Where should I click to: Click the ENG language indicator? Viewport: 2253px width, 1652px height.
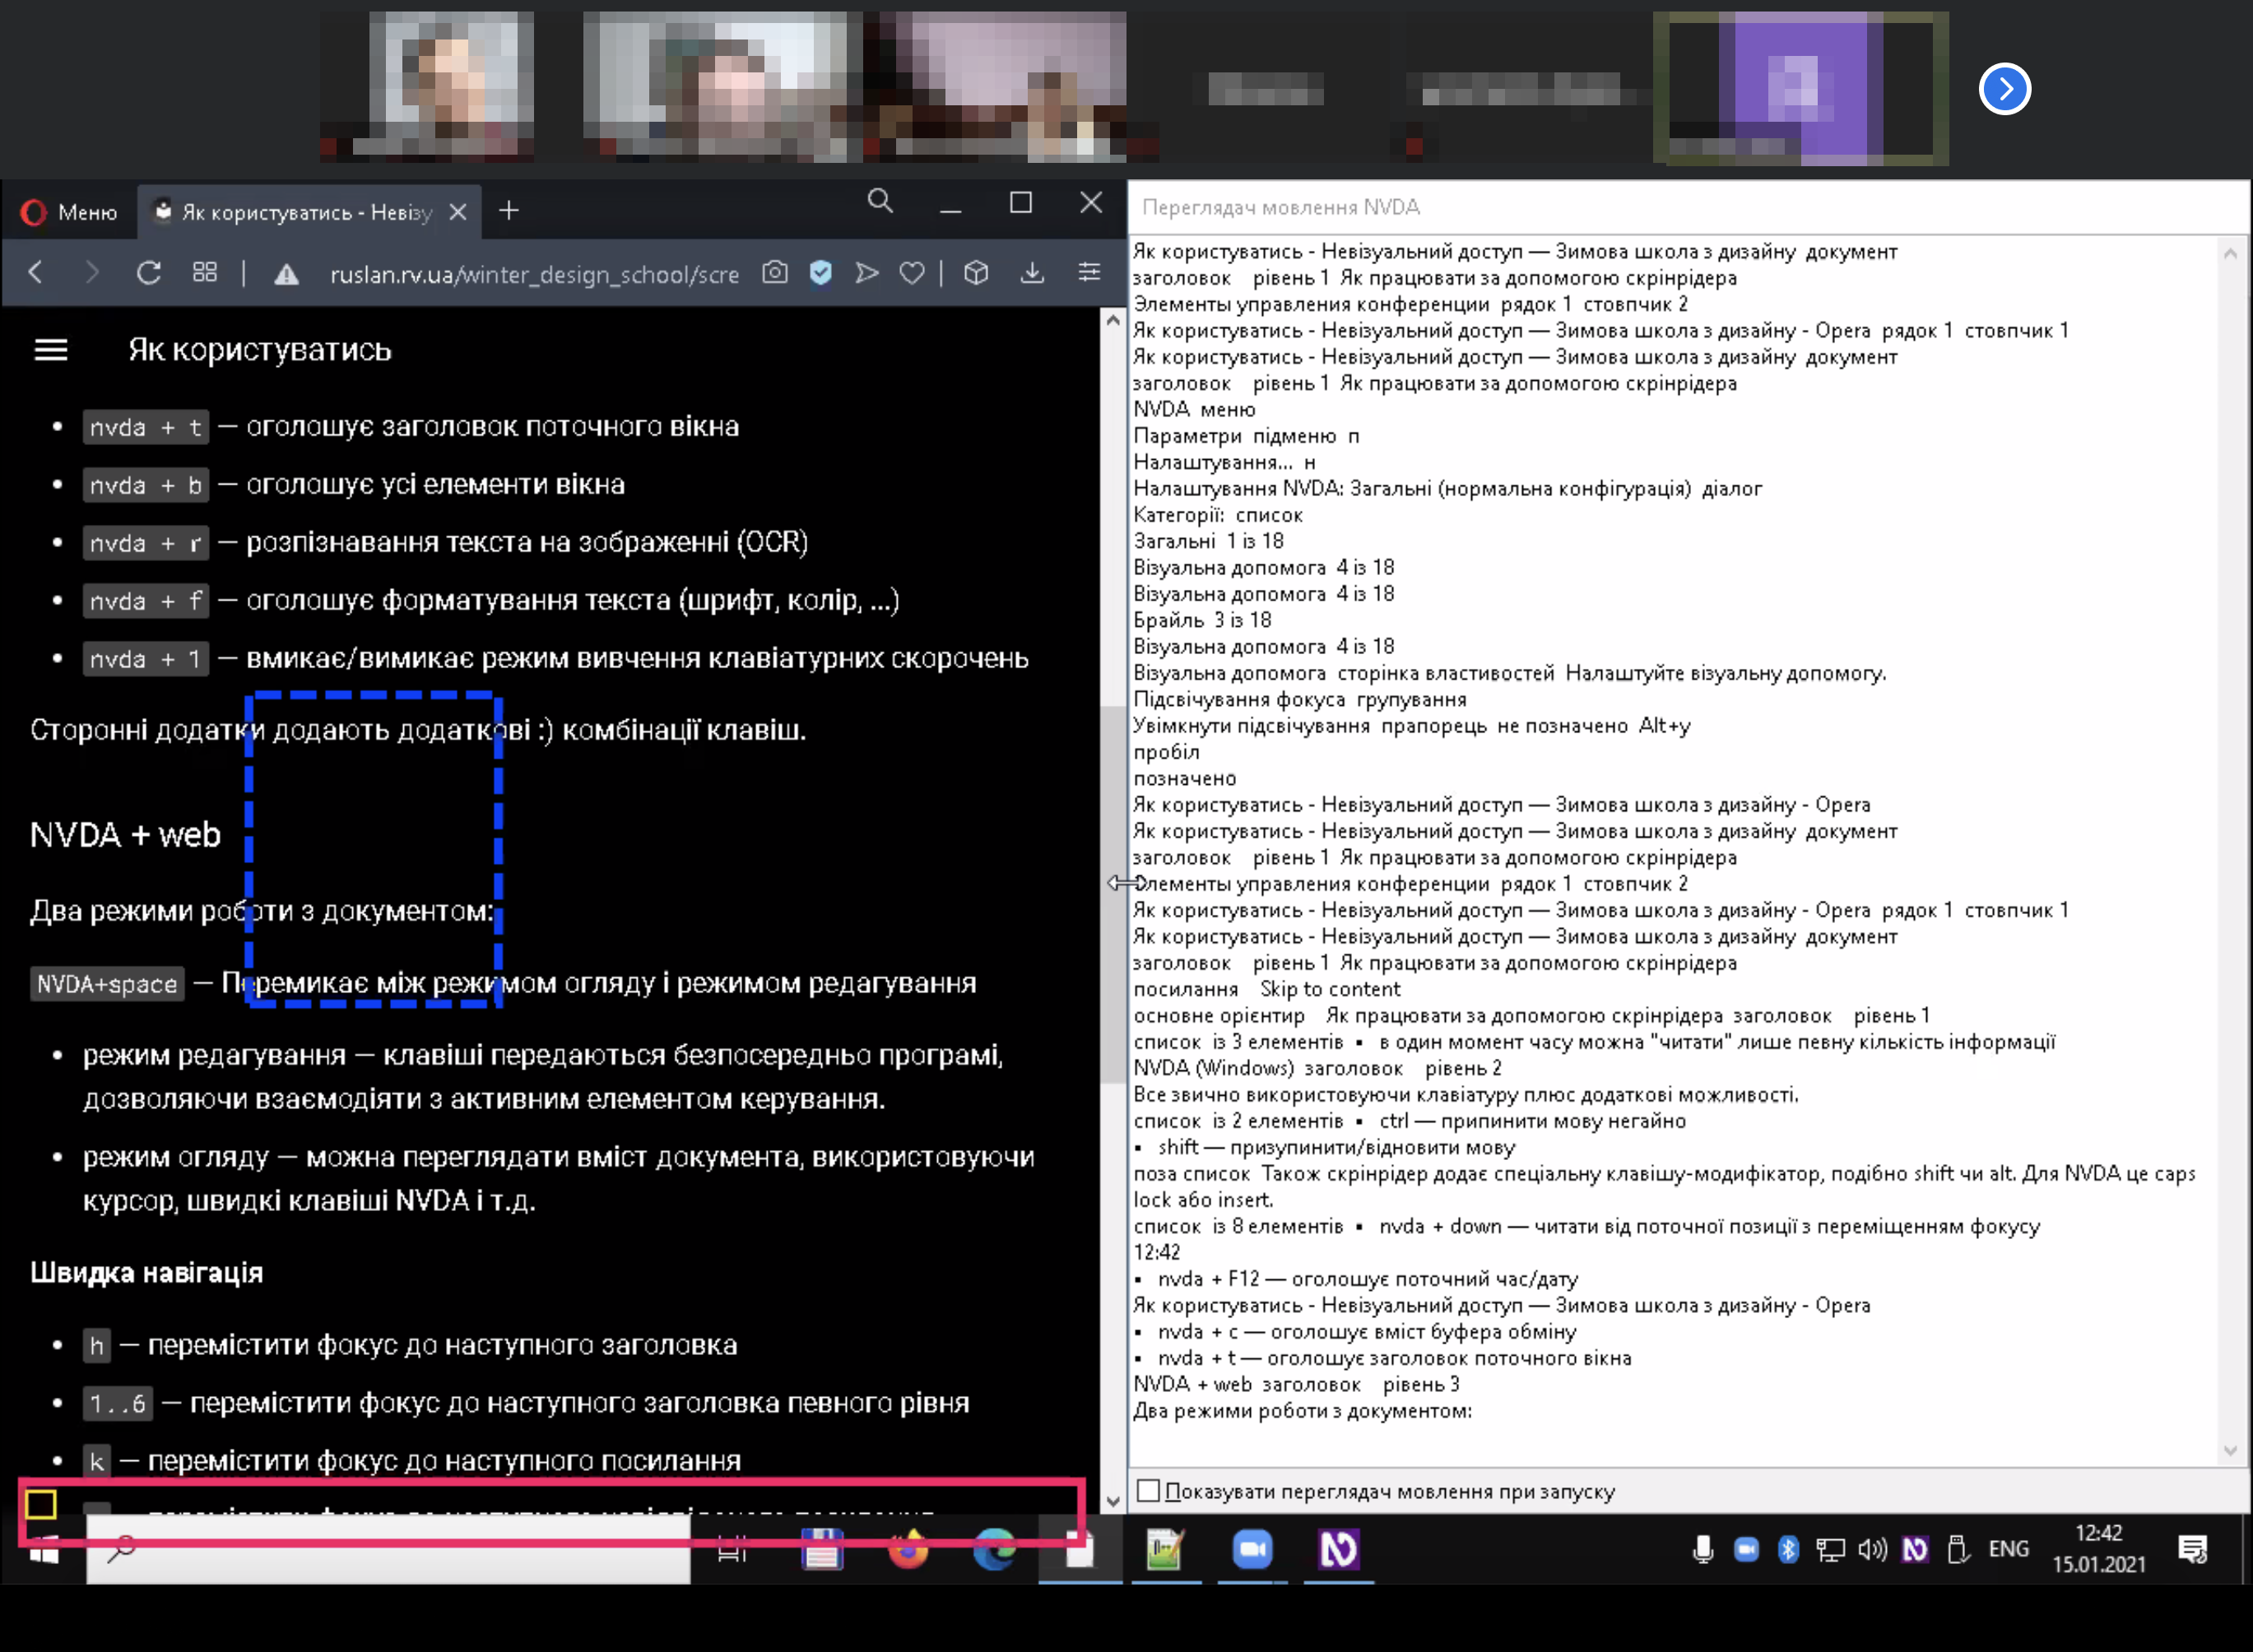(x=2007, y=1548)
